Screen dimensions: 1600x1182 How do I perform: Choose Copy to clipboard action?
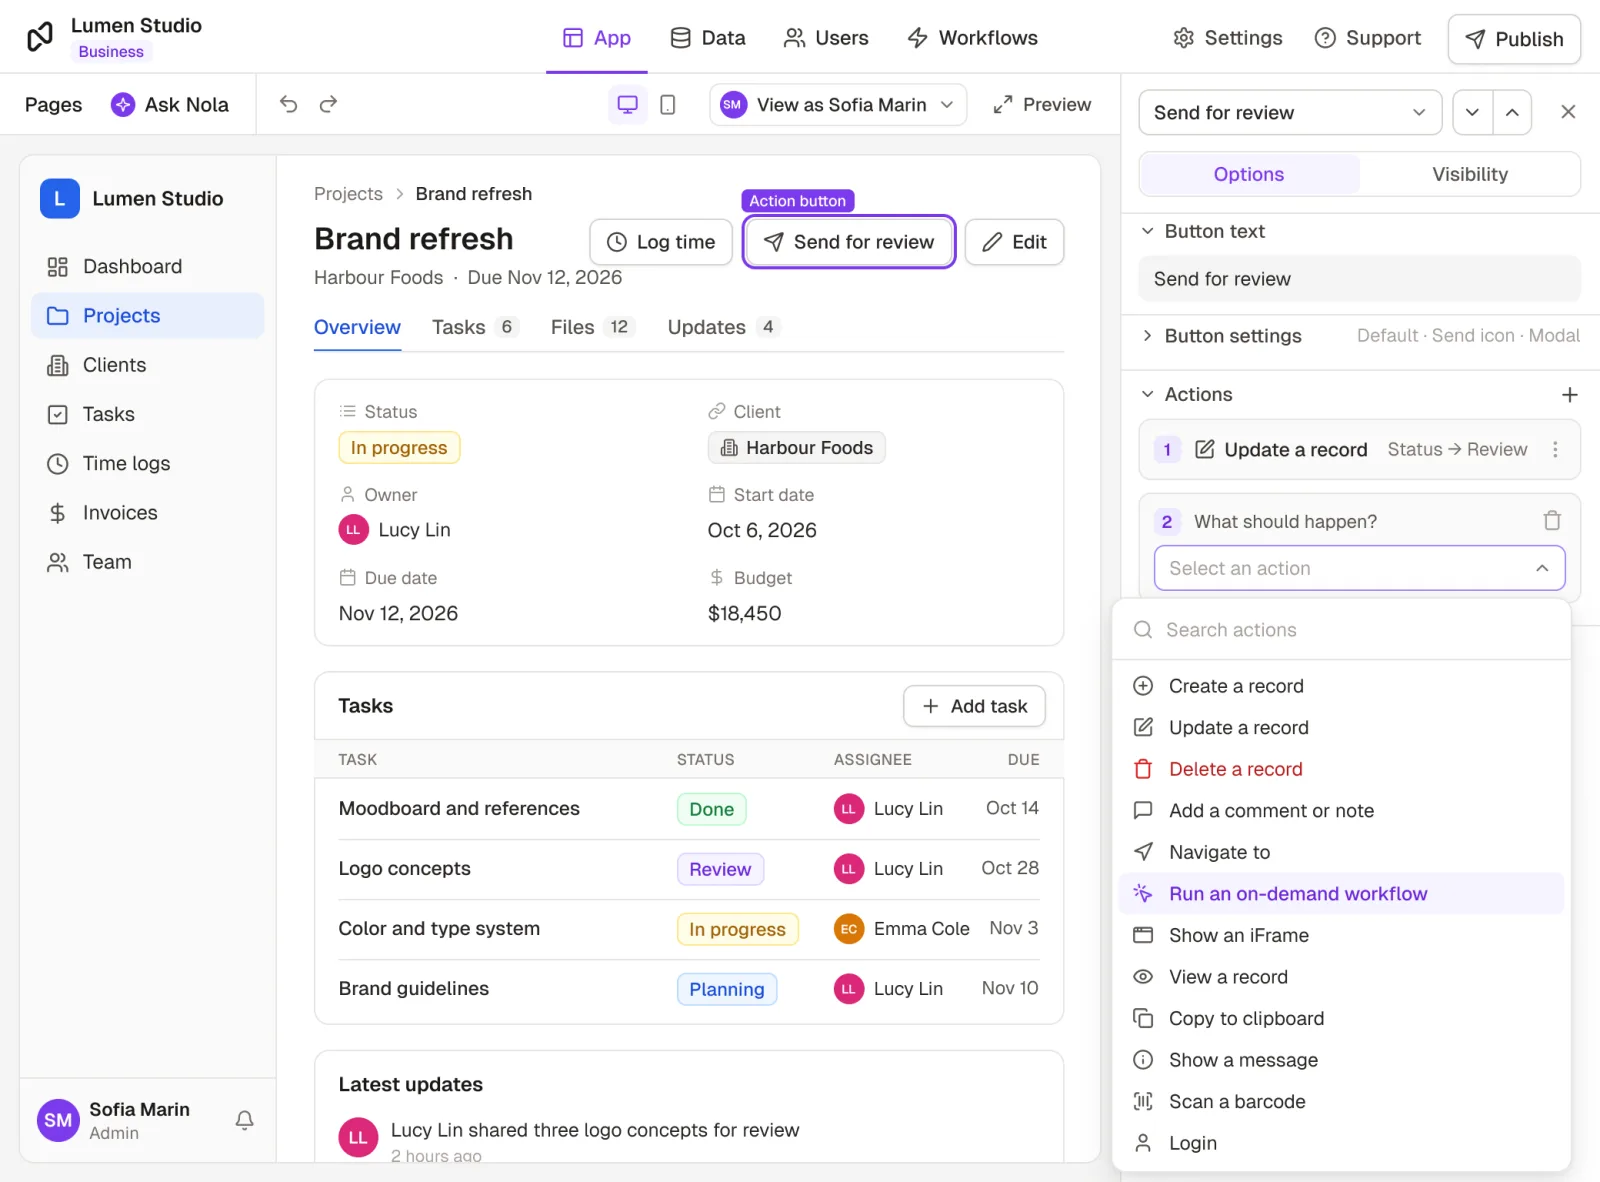tap(1341, 1019)
